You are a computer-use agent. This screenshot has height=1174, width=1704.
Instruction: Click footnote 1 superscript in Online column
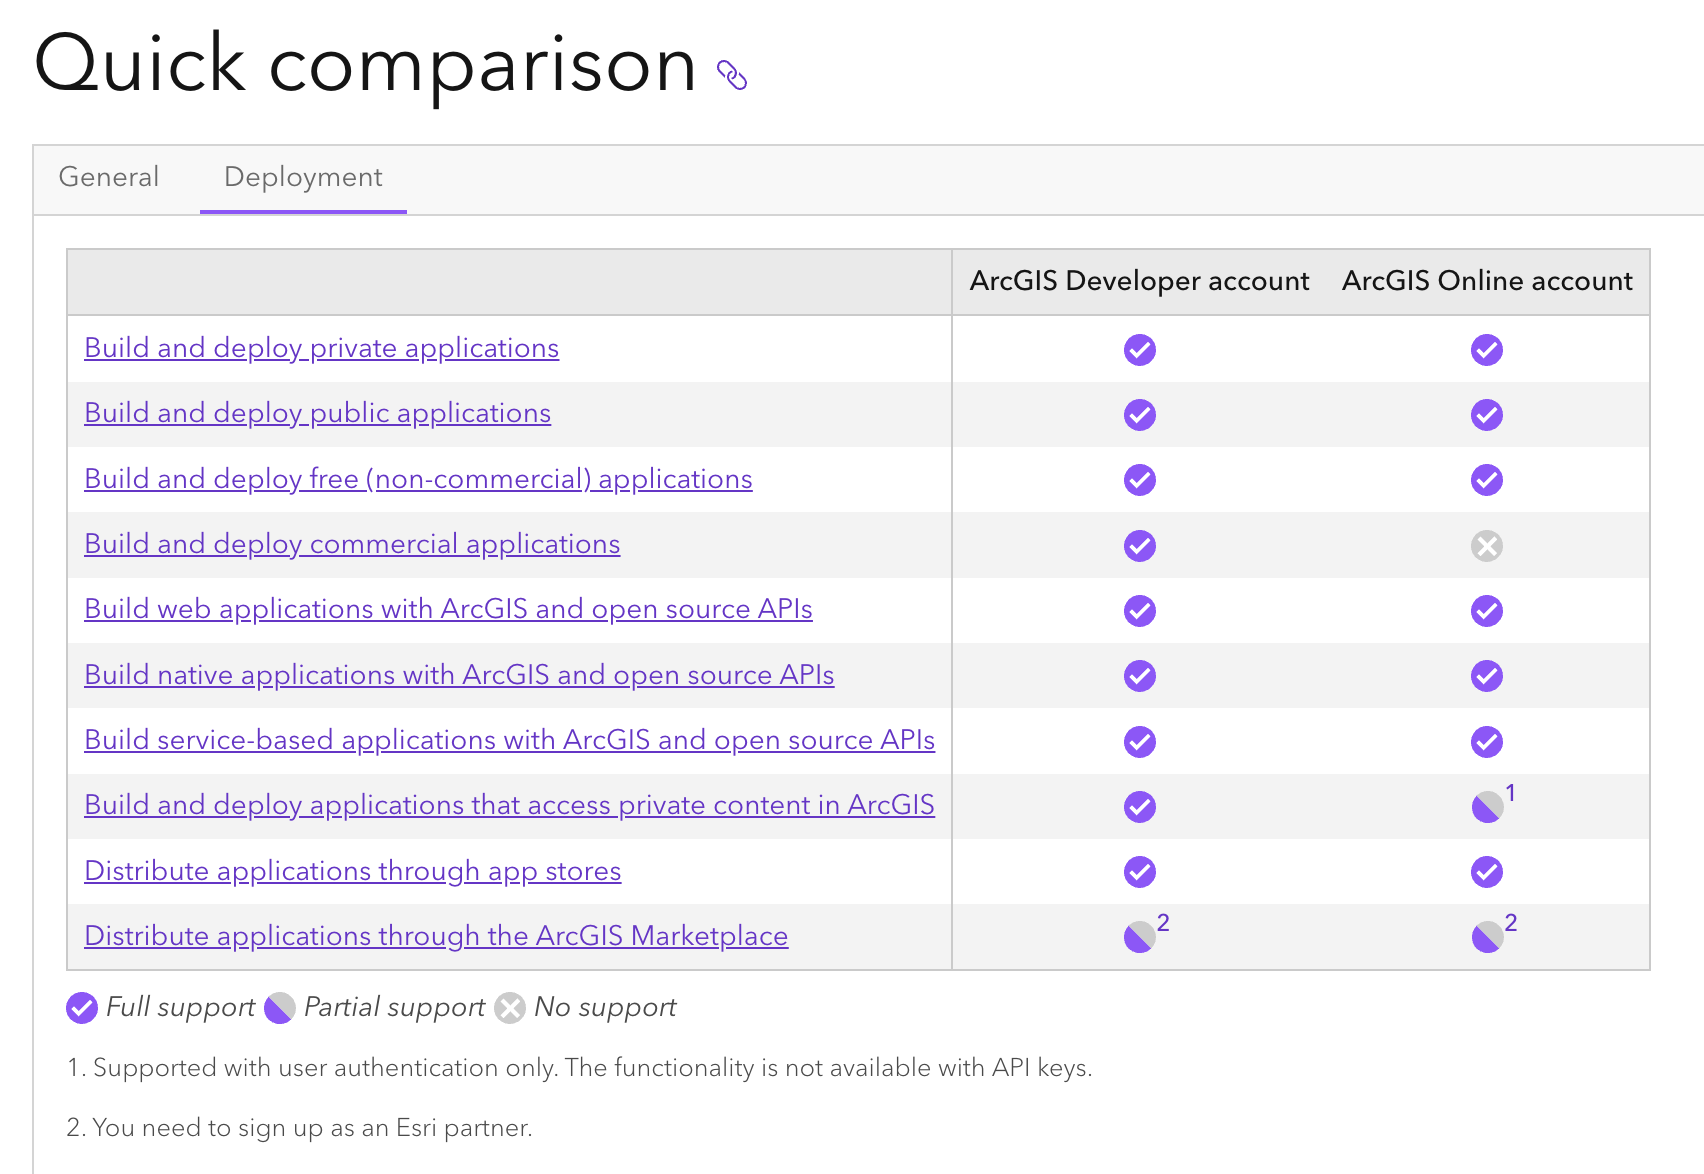click(1510, 793)
